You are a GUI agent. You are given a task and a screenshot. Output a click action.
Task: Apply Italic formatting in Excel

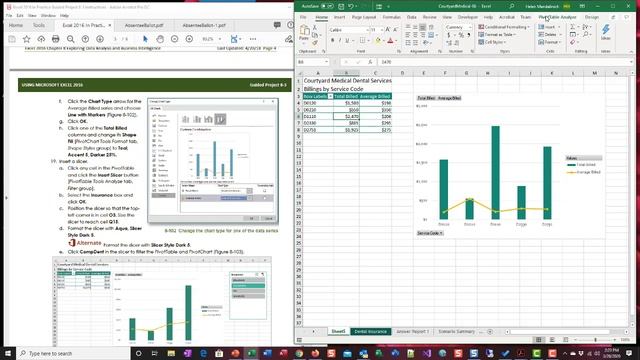(x=340, y=40)
